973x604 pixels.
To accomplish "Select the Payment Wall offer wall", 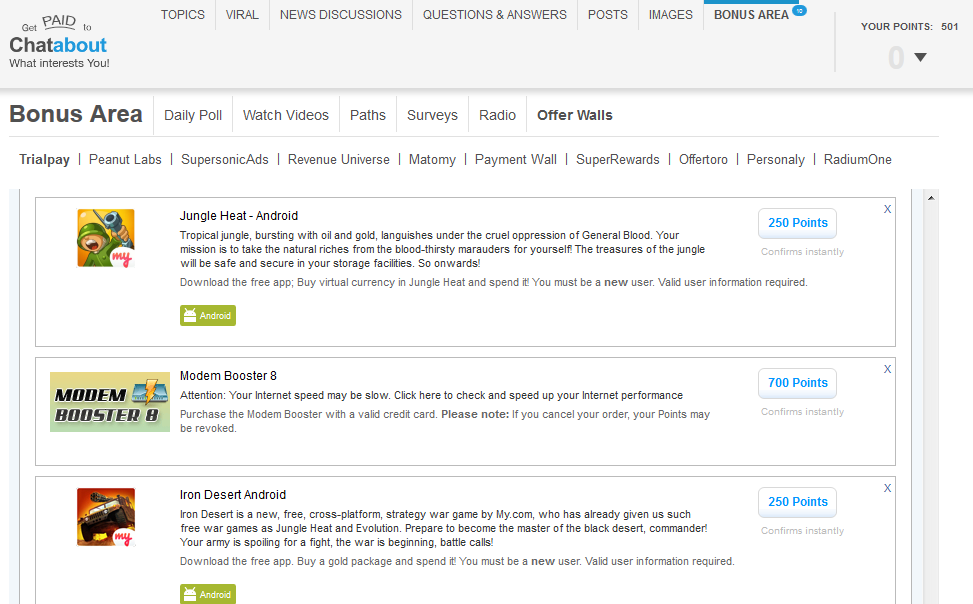I will (x=516, y=160).
